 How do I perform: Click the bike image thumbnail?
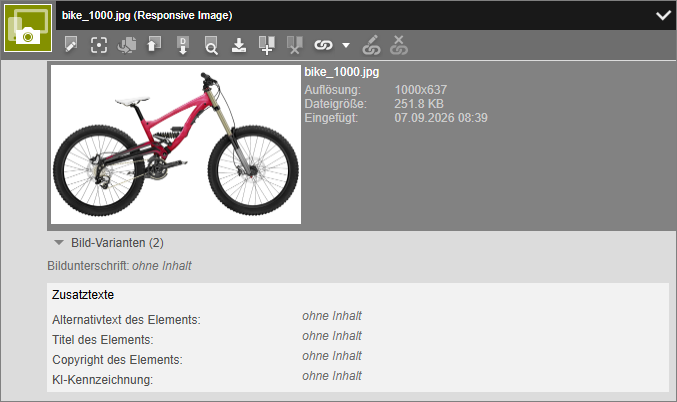click(176, 144)
